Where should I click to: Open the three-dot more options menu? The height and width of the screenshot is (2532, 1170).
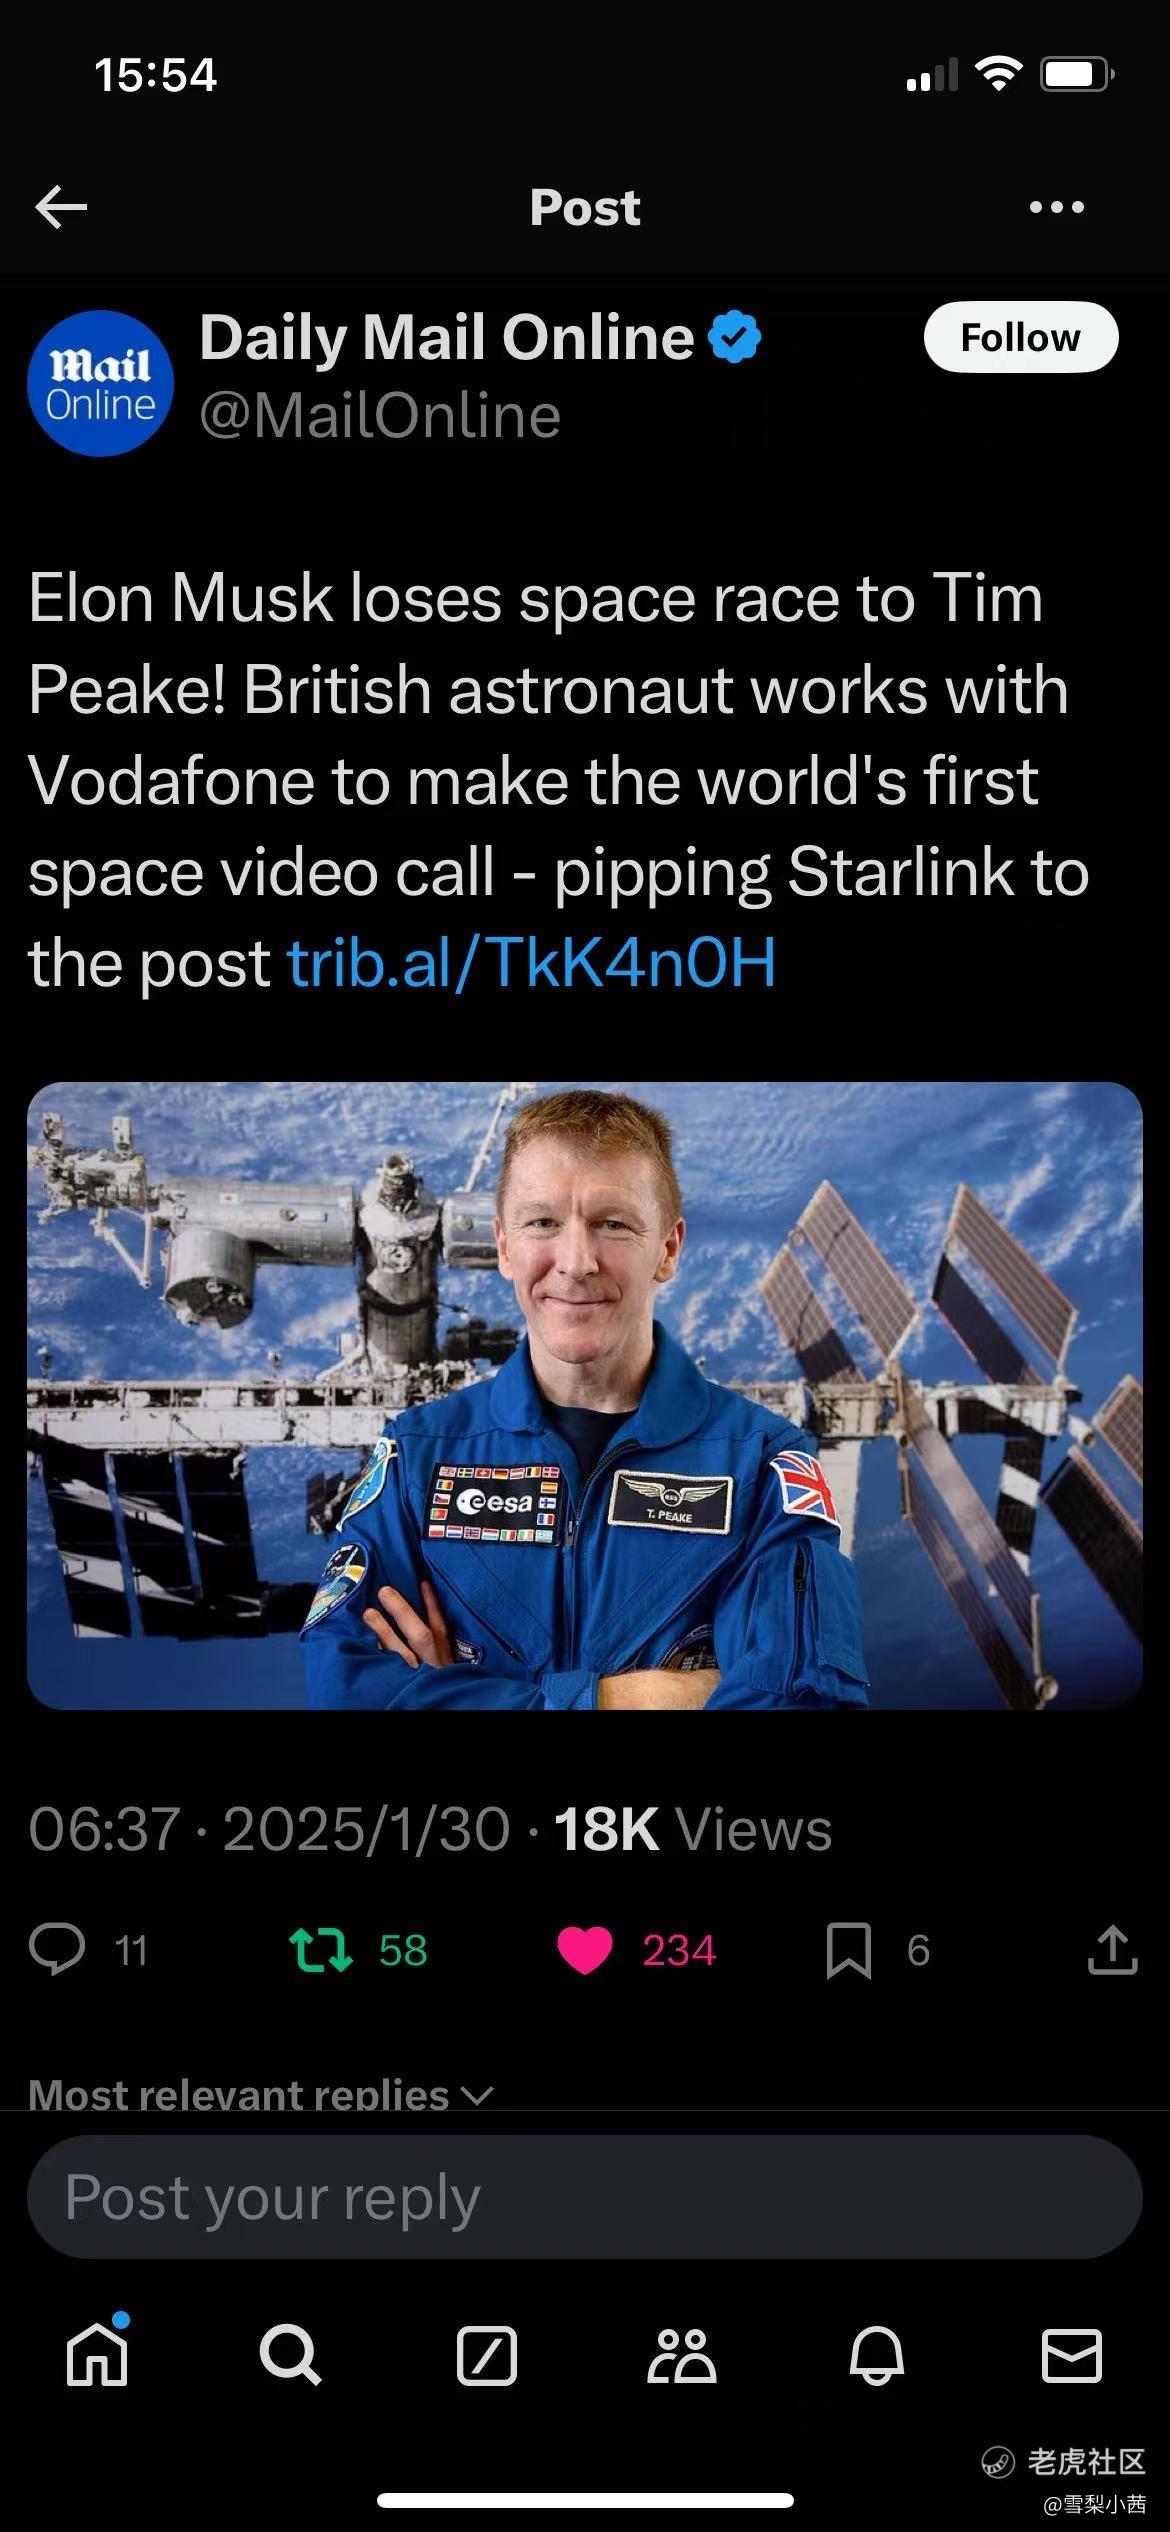(x=1056, y=207)
